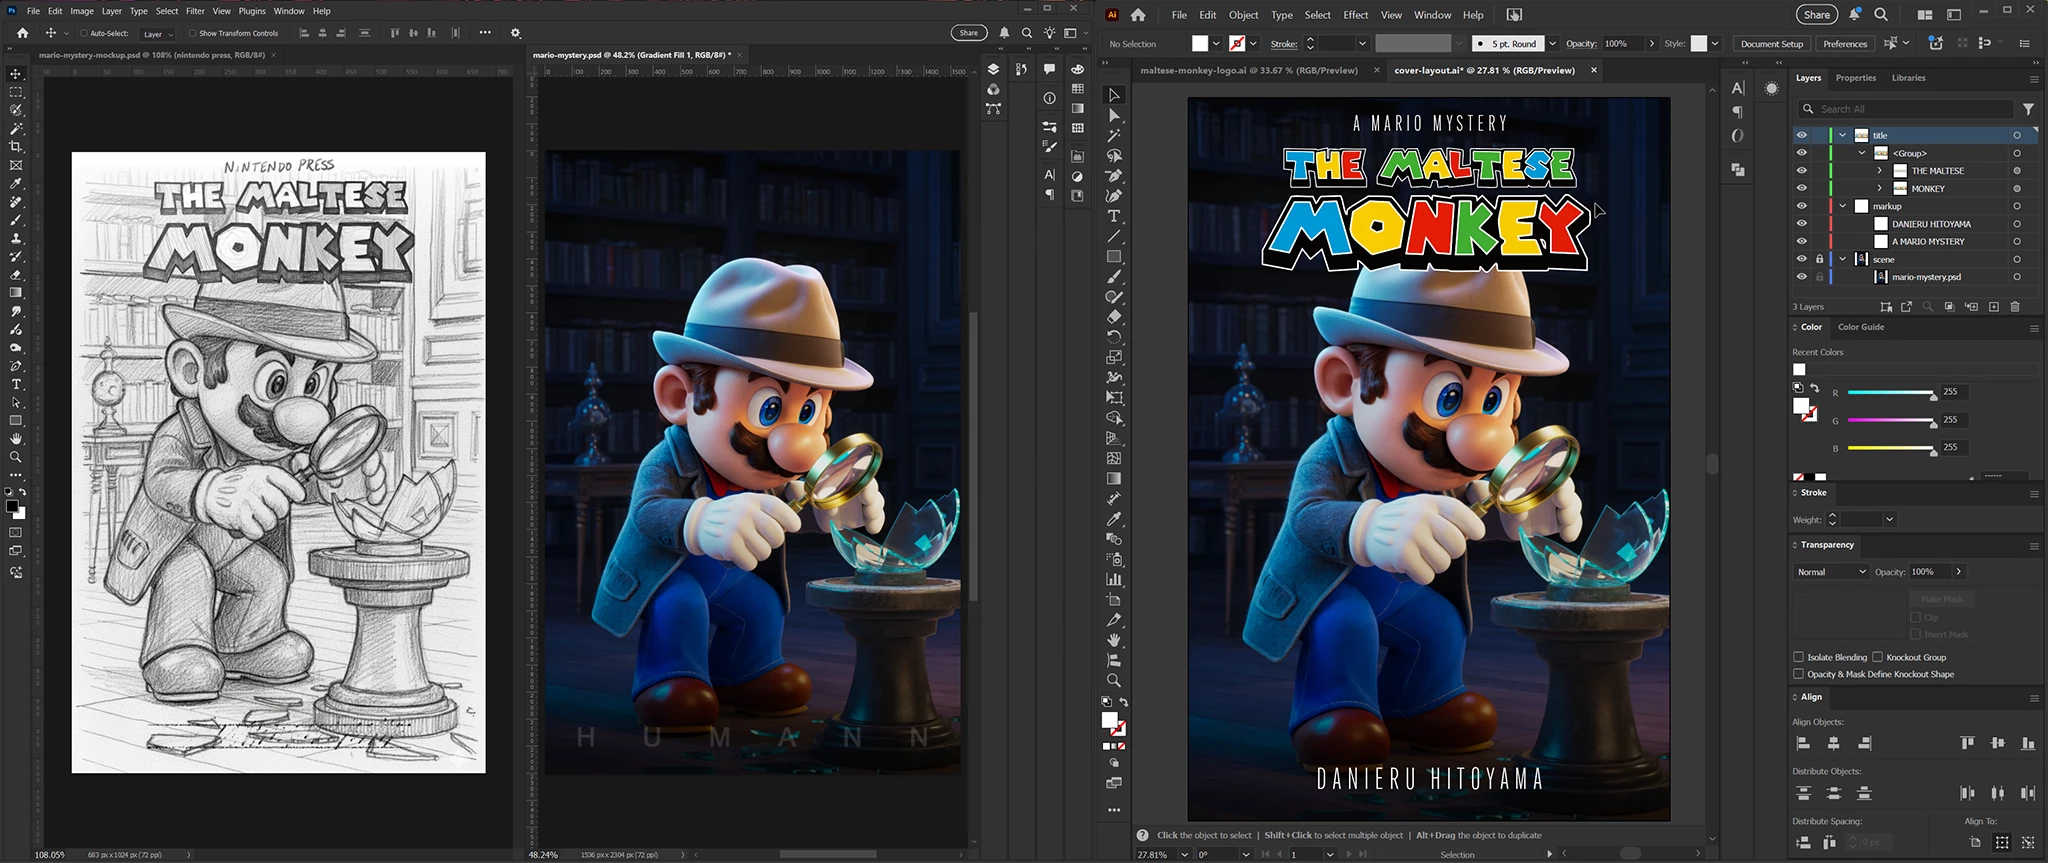This screenshot has height=863, width=2048.
Task: Enable the Knockout Group checkbox
Action: [x=1878, y=657]
